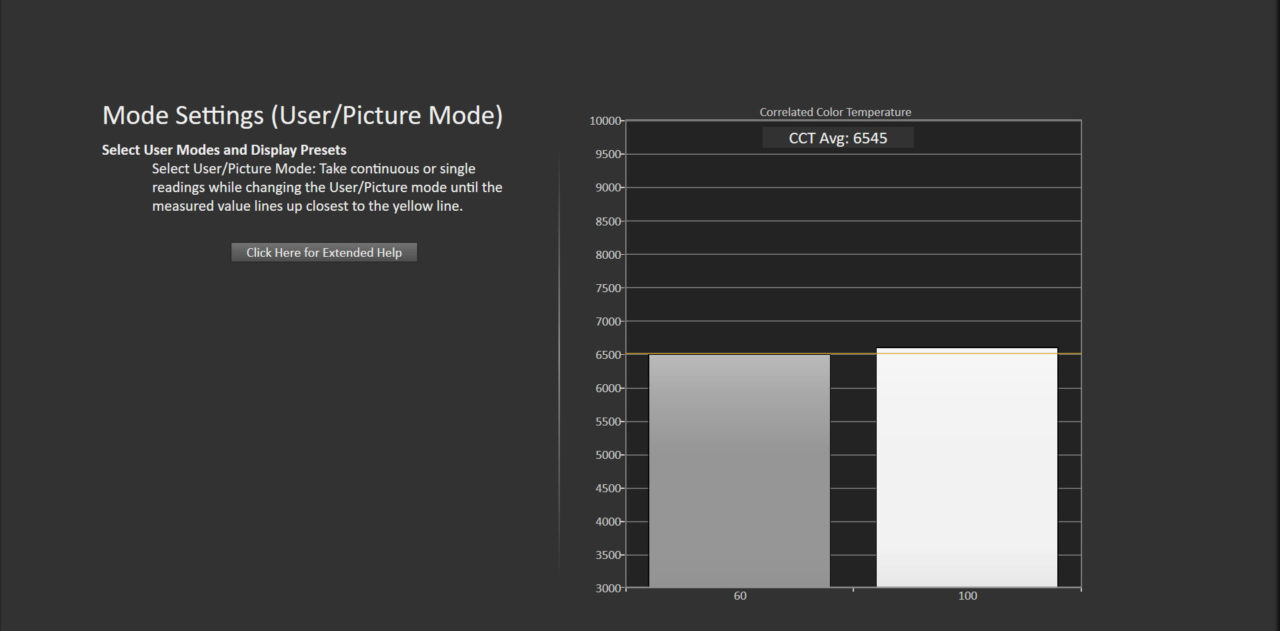Select the CCT Avg: 6545 readout
This screenshot has width=1280, height=631.
coord(838,138)
